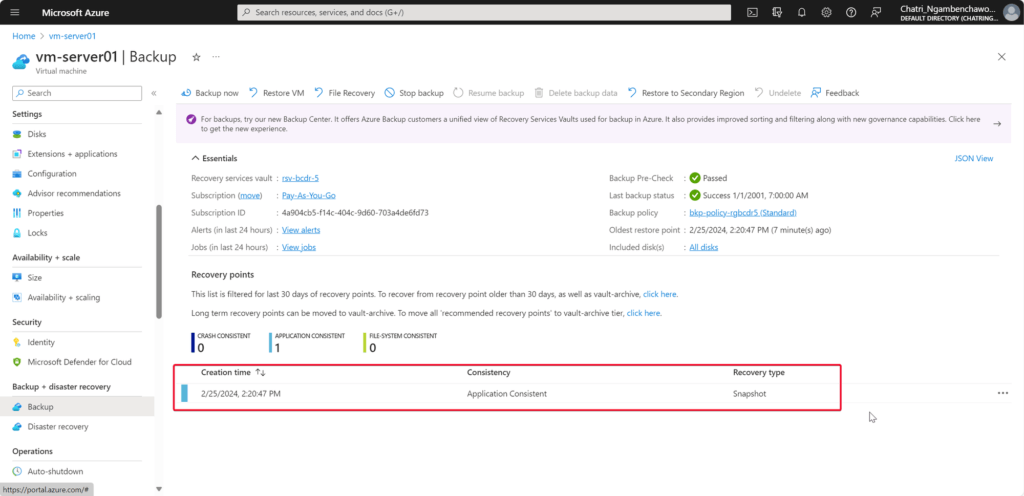Open the Pay-As-You-Go subscription
1024x496 pixels.
pos(309,196)
